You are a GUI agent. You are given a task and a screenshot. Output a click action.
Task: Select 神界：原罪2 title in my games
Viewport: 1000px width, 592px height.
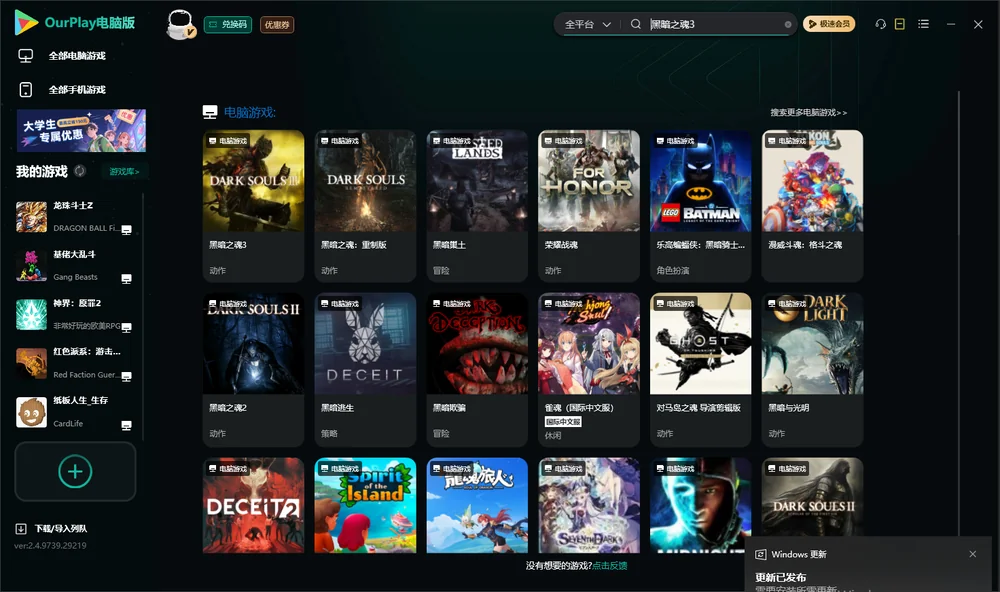[x=77, y=303]
